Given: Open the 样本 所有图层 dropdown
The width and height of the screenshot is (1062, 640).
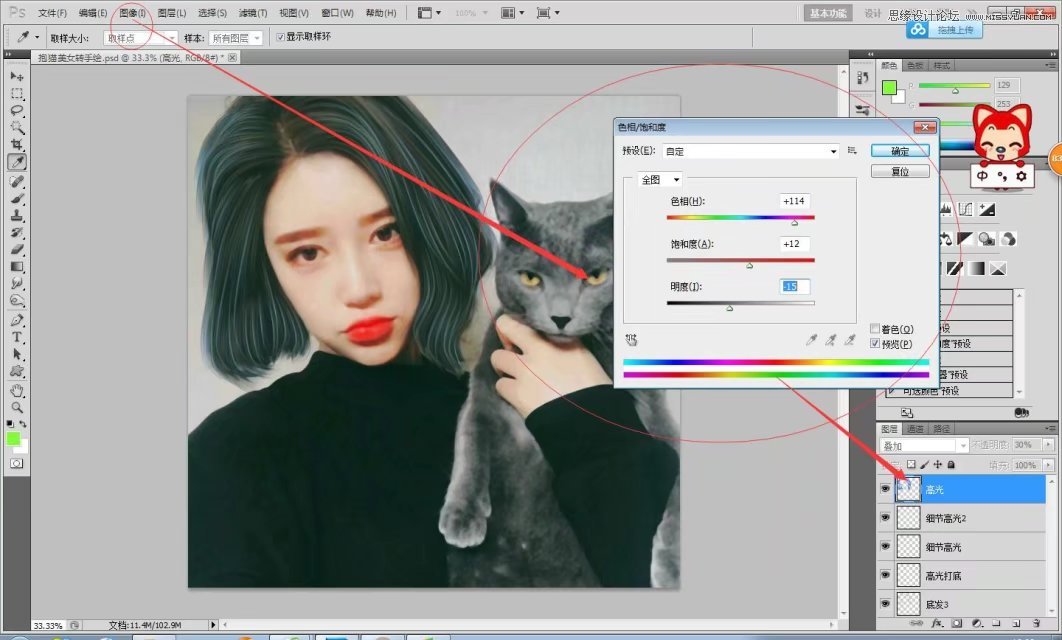Looking at the screenshot, I should click(235, 39).
